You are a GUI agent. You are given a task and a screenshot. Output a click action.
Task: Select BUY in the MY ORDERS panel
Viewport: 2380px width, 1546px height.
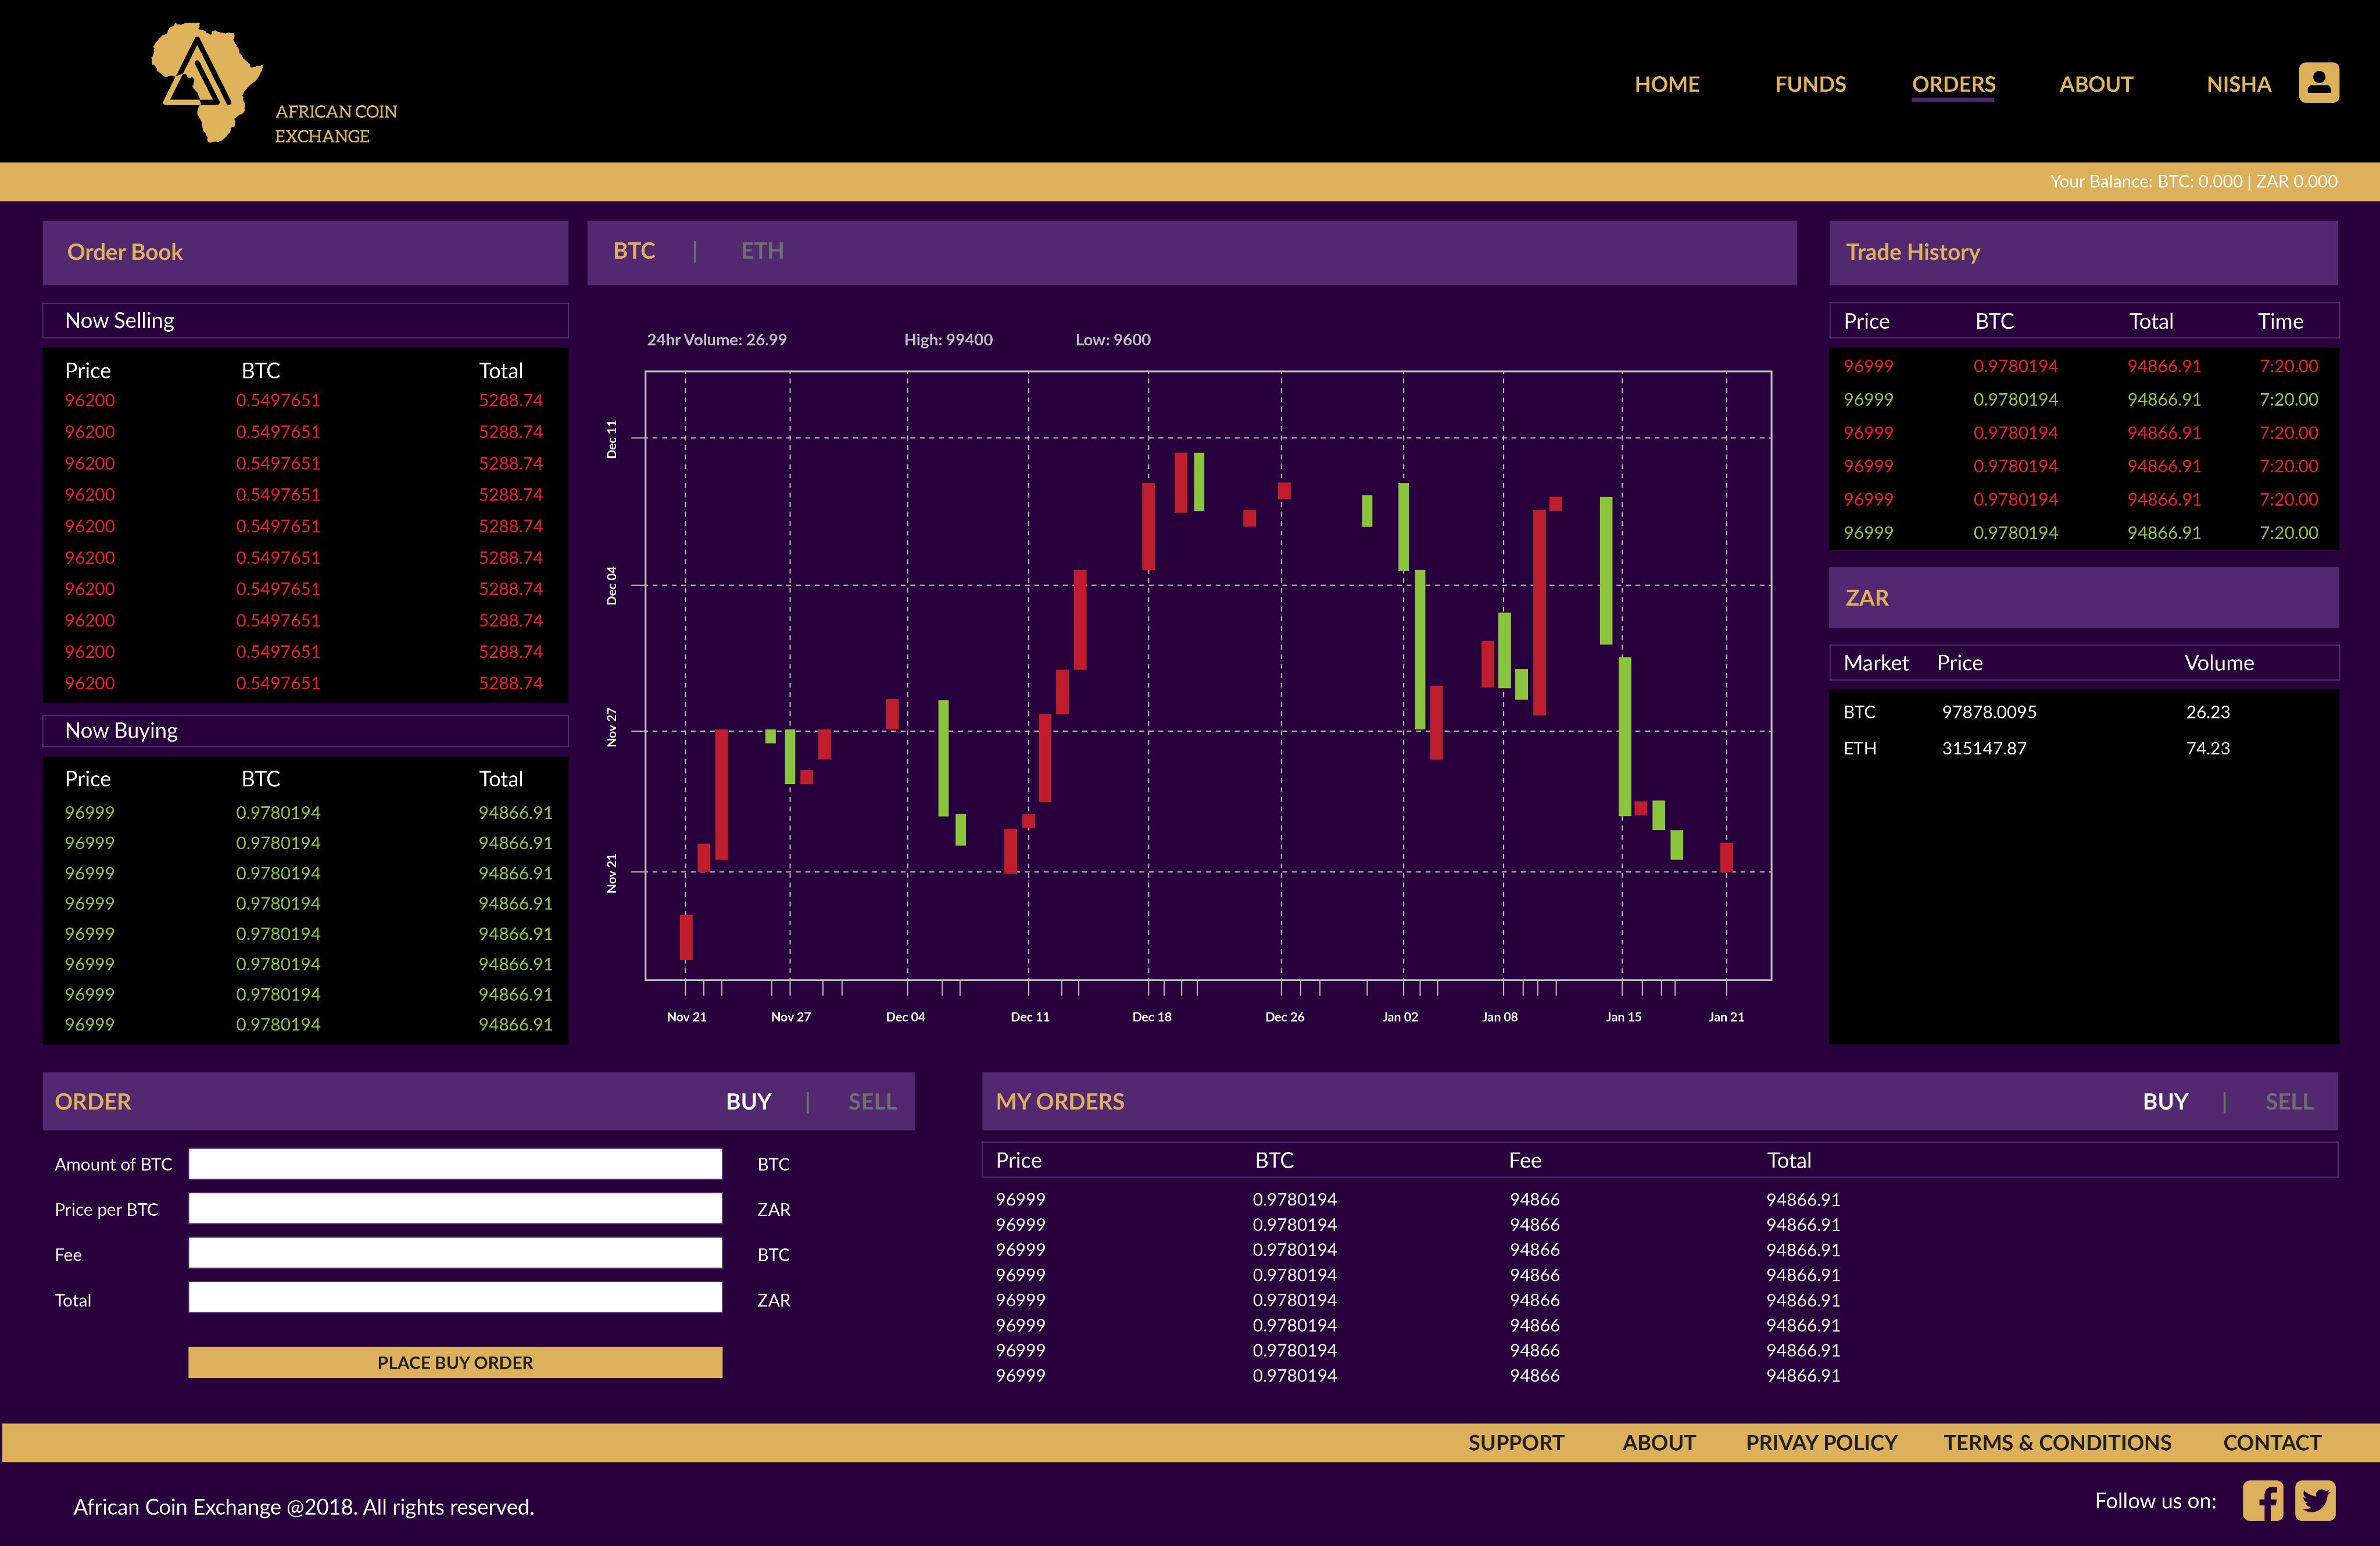[2165, 1101]
